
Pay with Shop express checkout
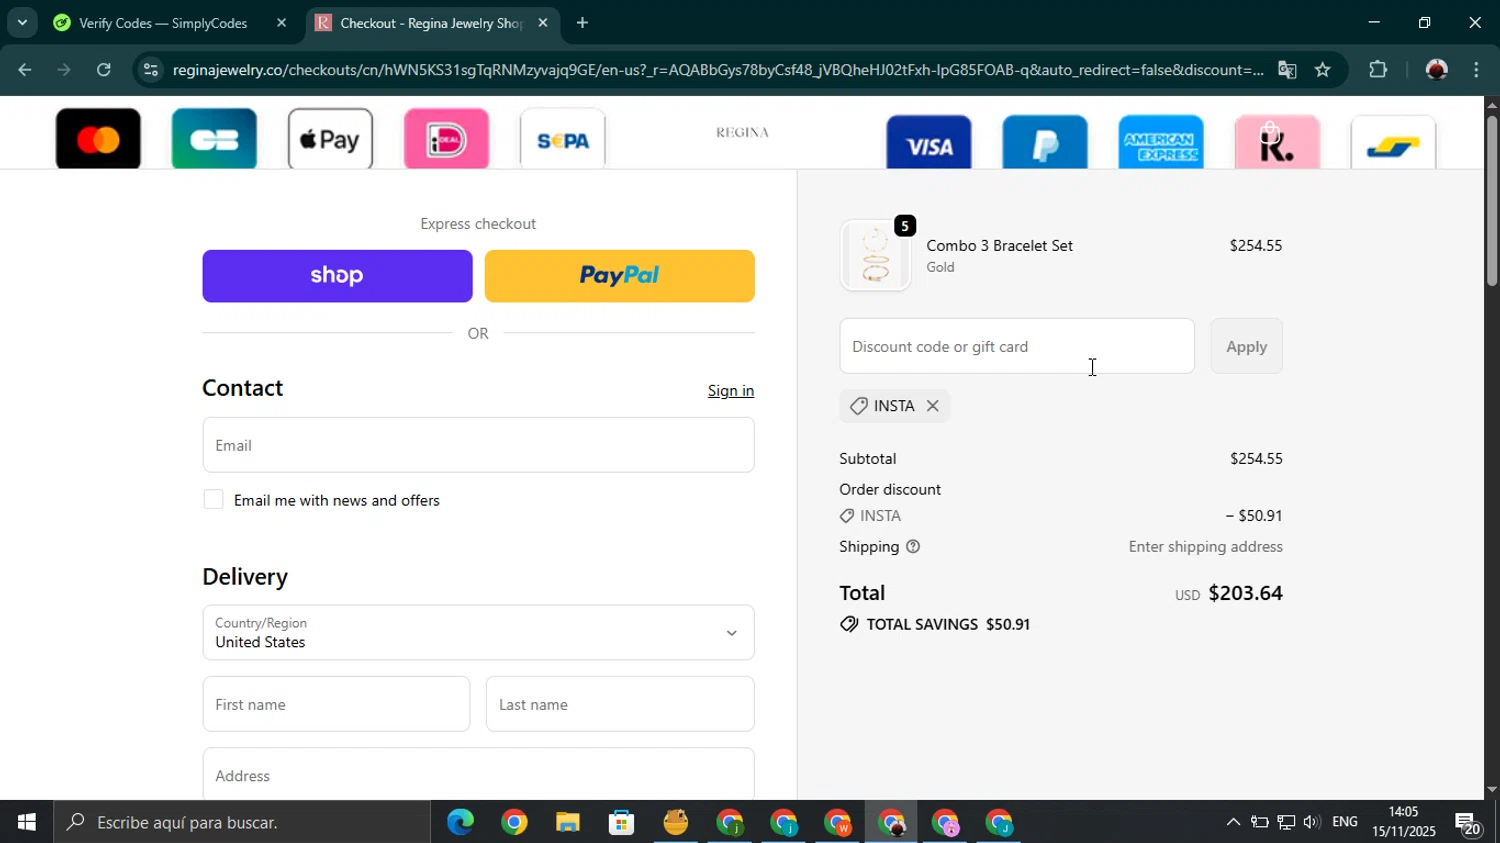(x=337, y=276)
